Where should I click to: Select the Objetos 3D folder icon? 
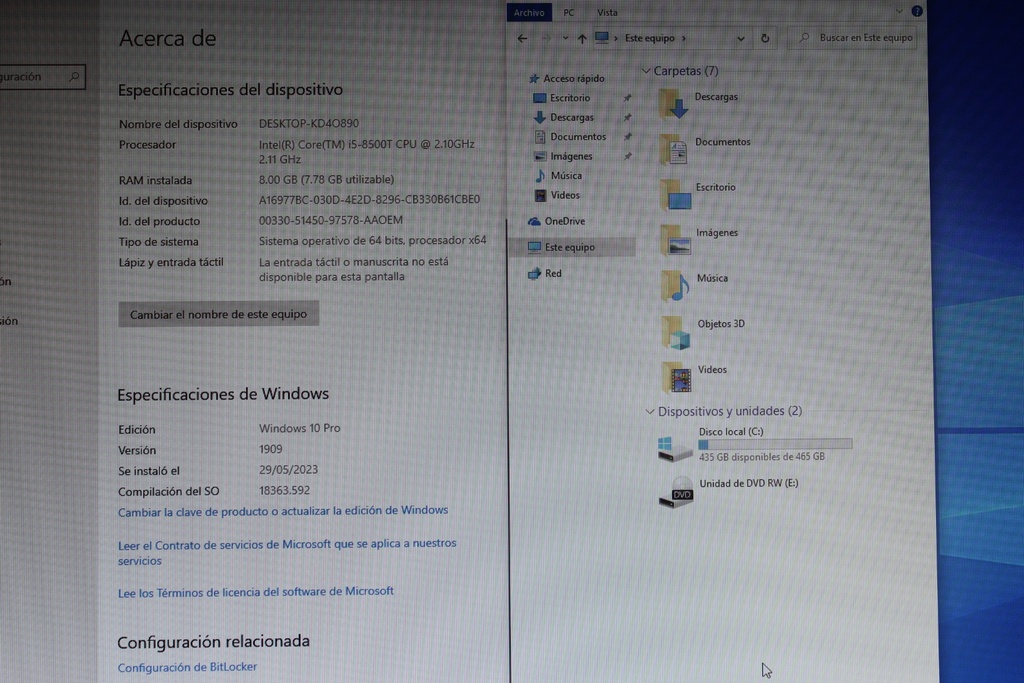[x=676, y=332]
